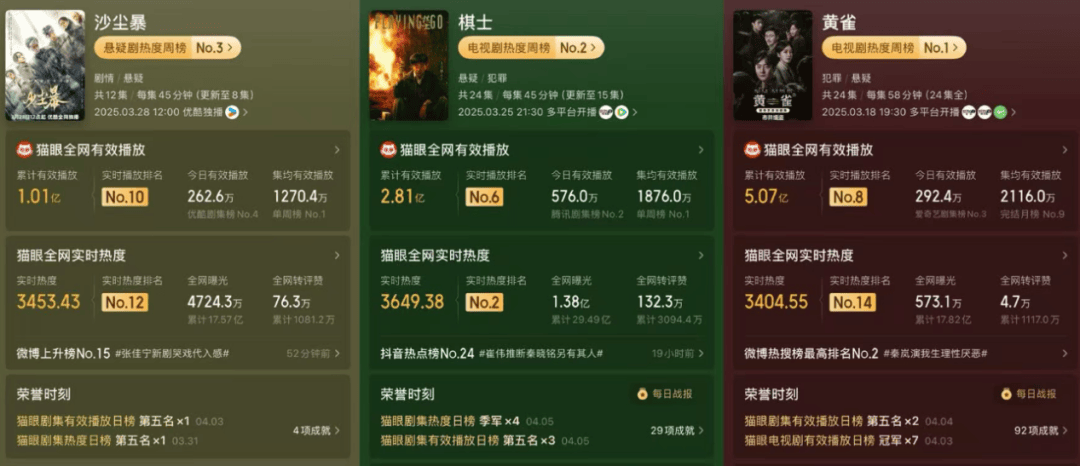View 沙尘暴 4项成就 list
The width and height of the screenshot is (1080, 466).
pyautogui.click(x=316, y=431)
